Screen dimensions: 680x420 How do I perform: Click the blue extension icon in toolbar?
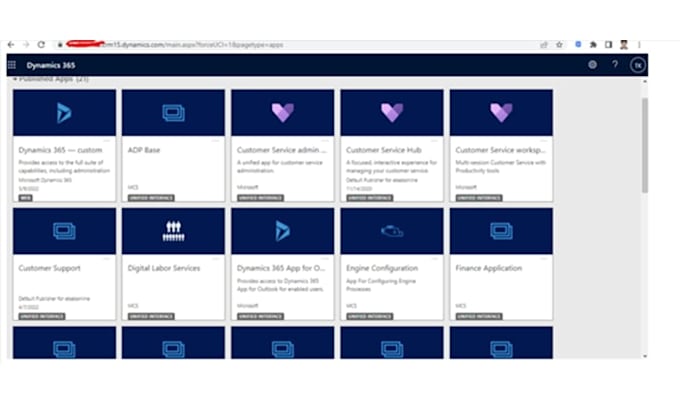coord(578,44)
